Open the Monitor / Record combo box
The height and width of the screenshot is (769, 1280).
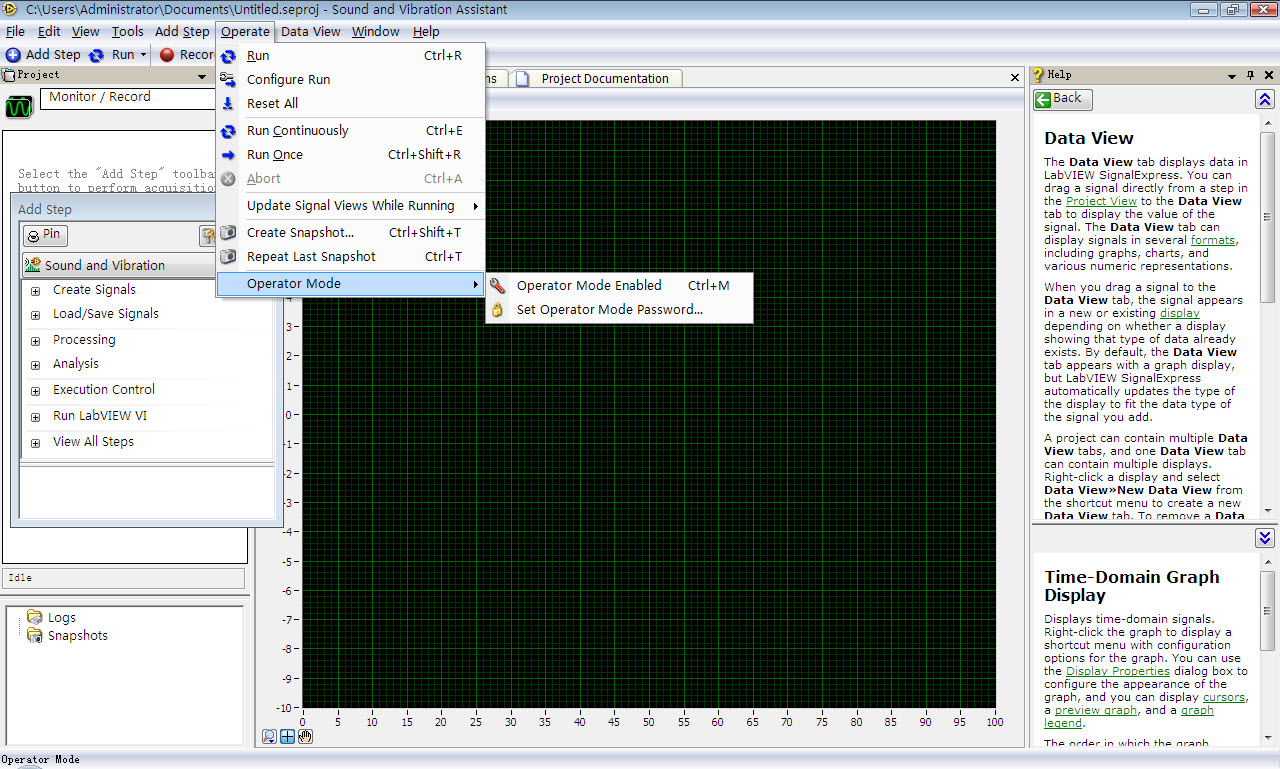[128, 98]
